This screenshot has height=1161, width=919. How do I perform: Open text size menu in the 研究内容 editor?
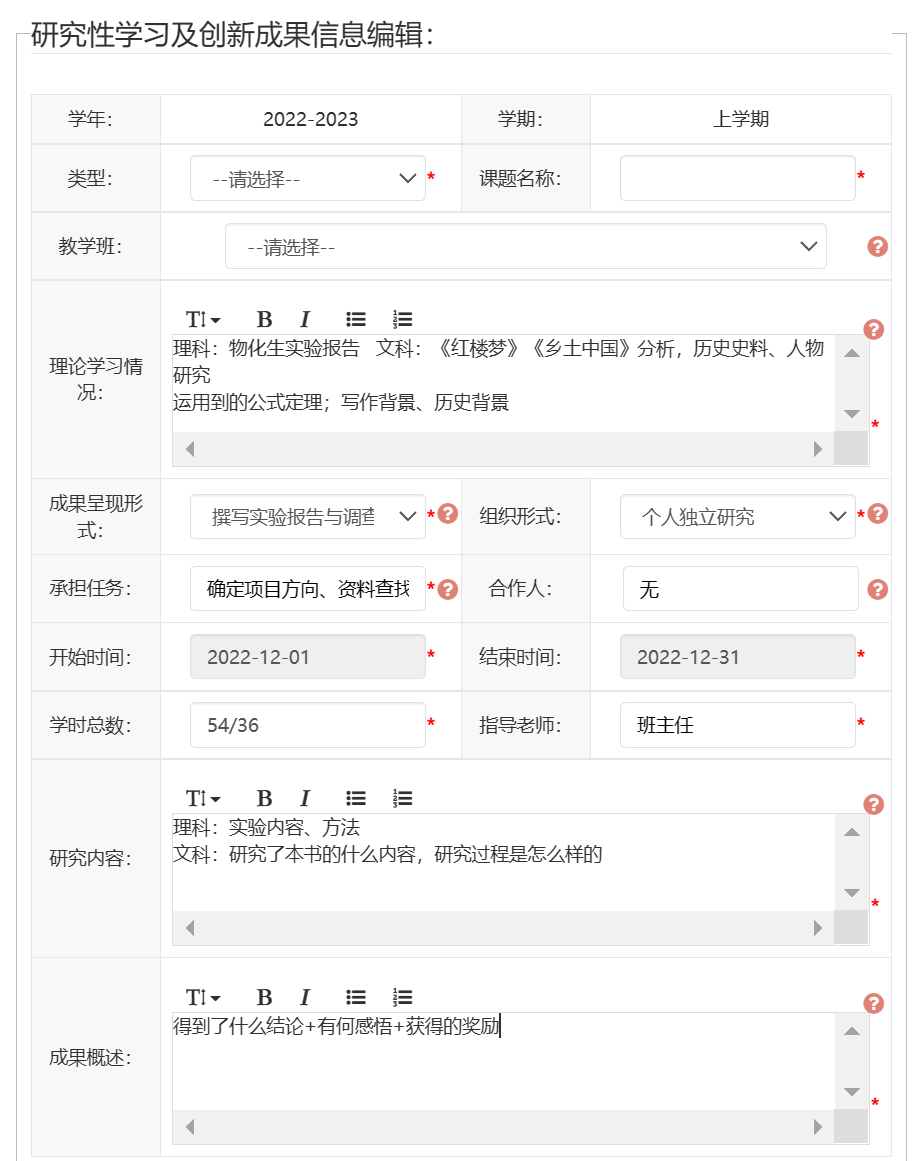pyautogui.click(x=203, y=798)
